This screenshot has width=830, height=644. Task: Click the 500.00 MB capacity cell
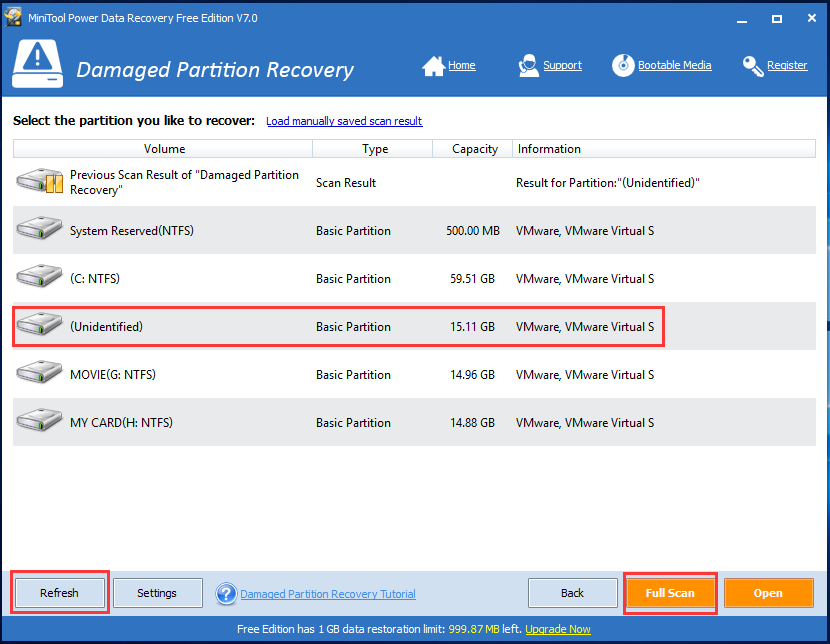473,231
